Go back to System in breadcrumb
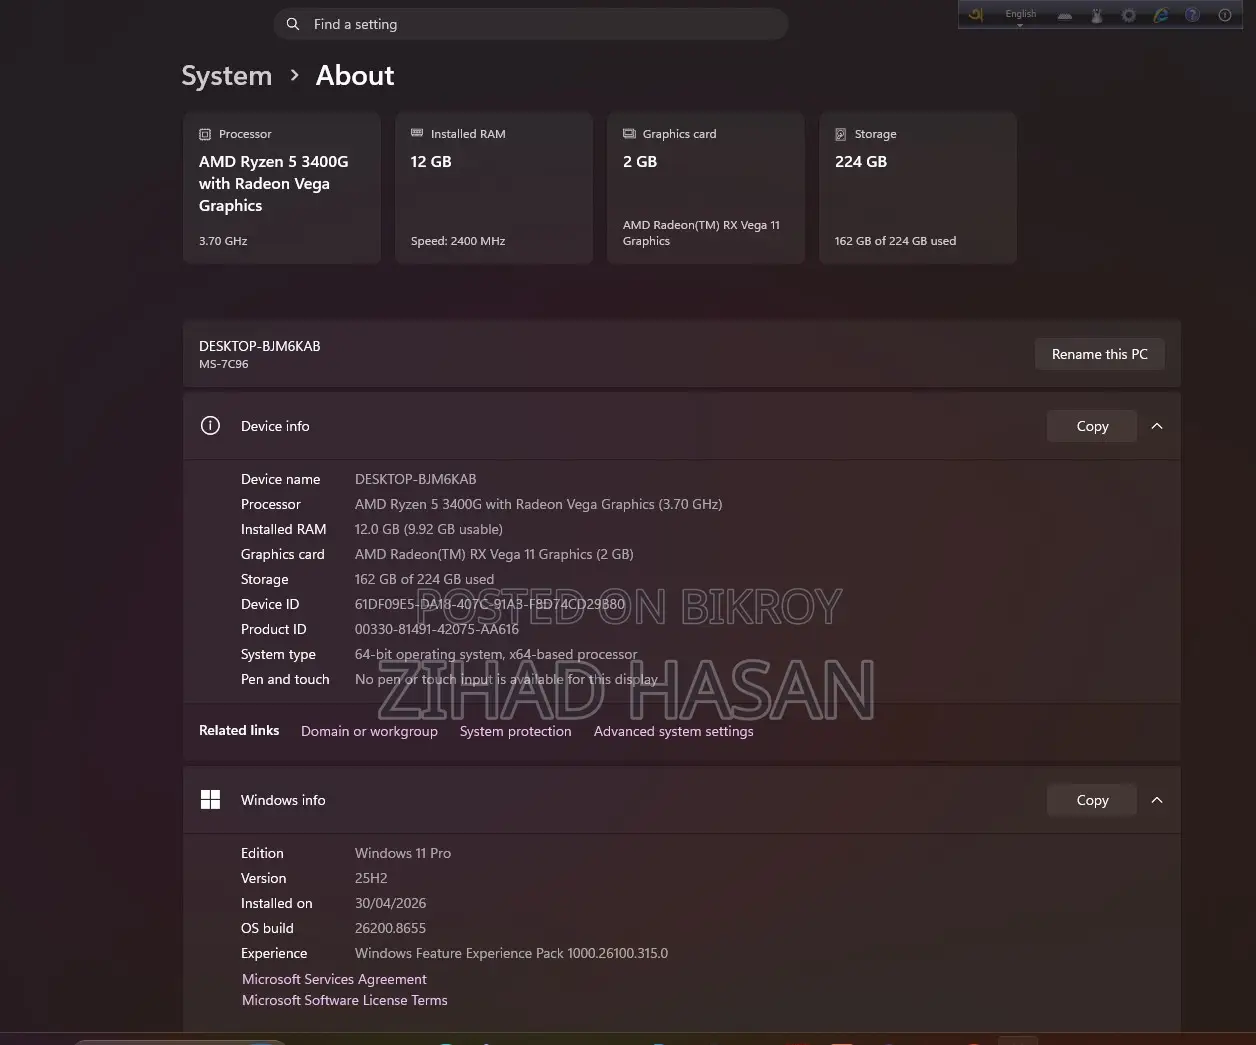Screen dimensions: 1256x1045 227,76
